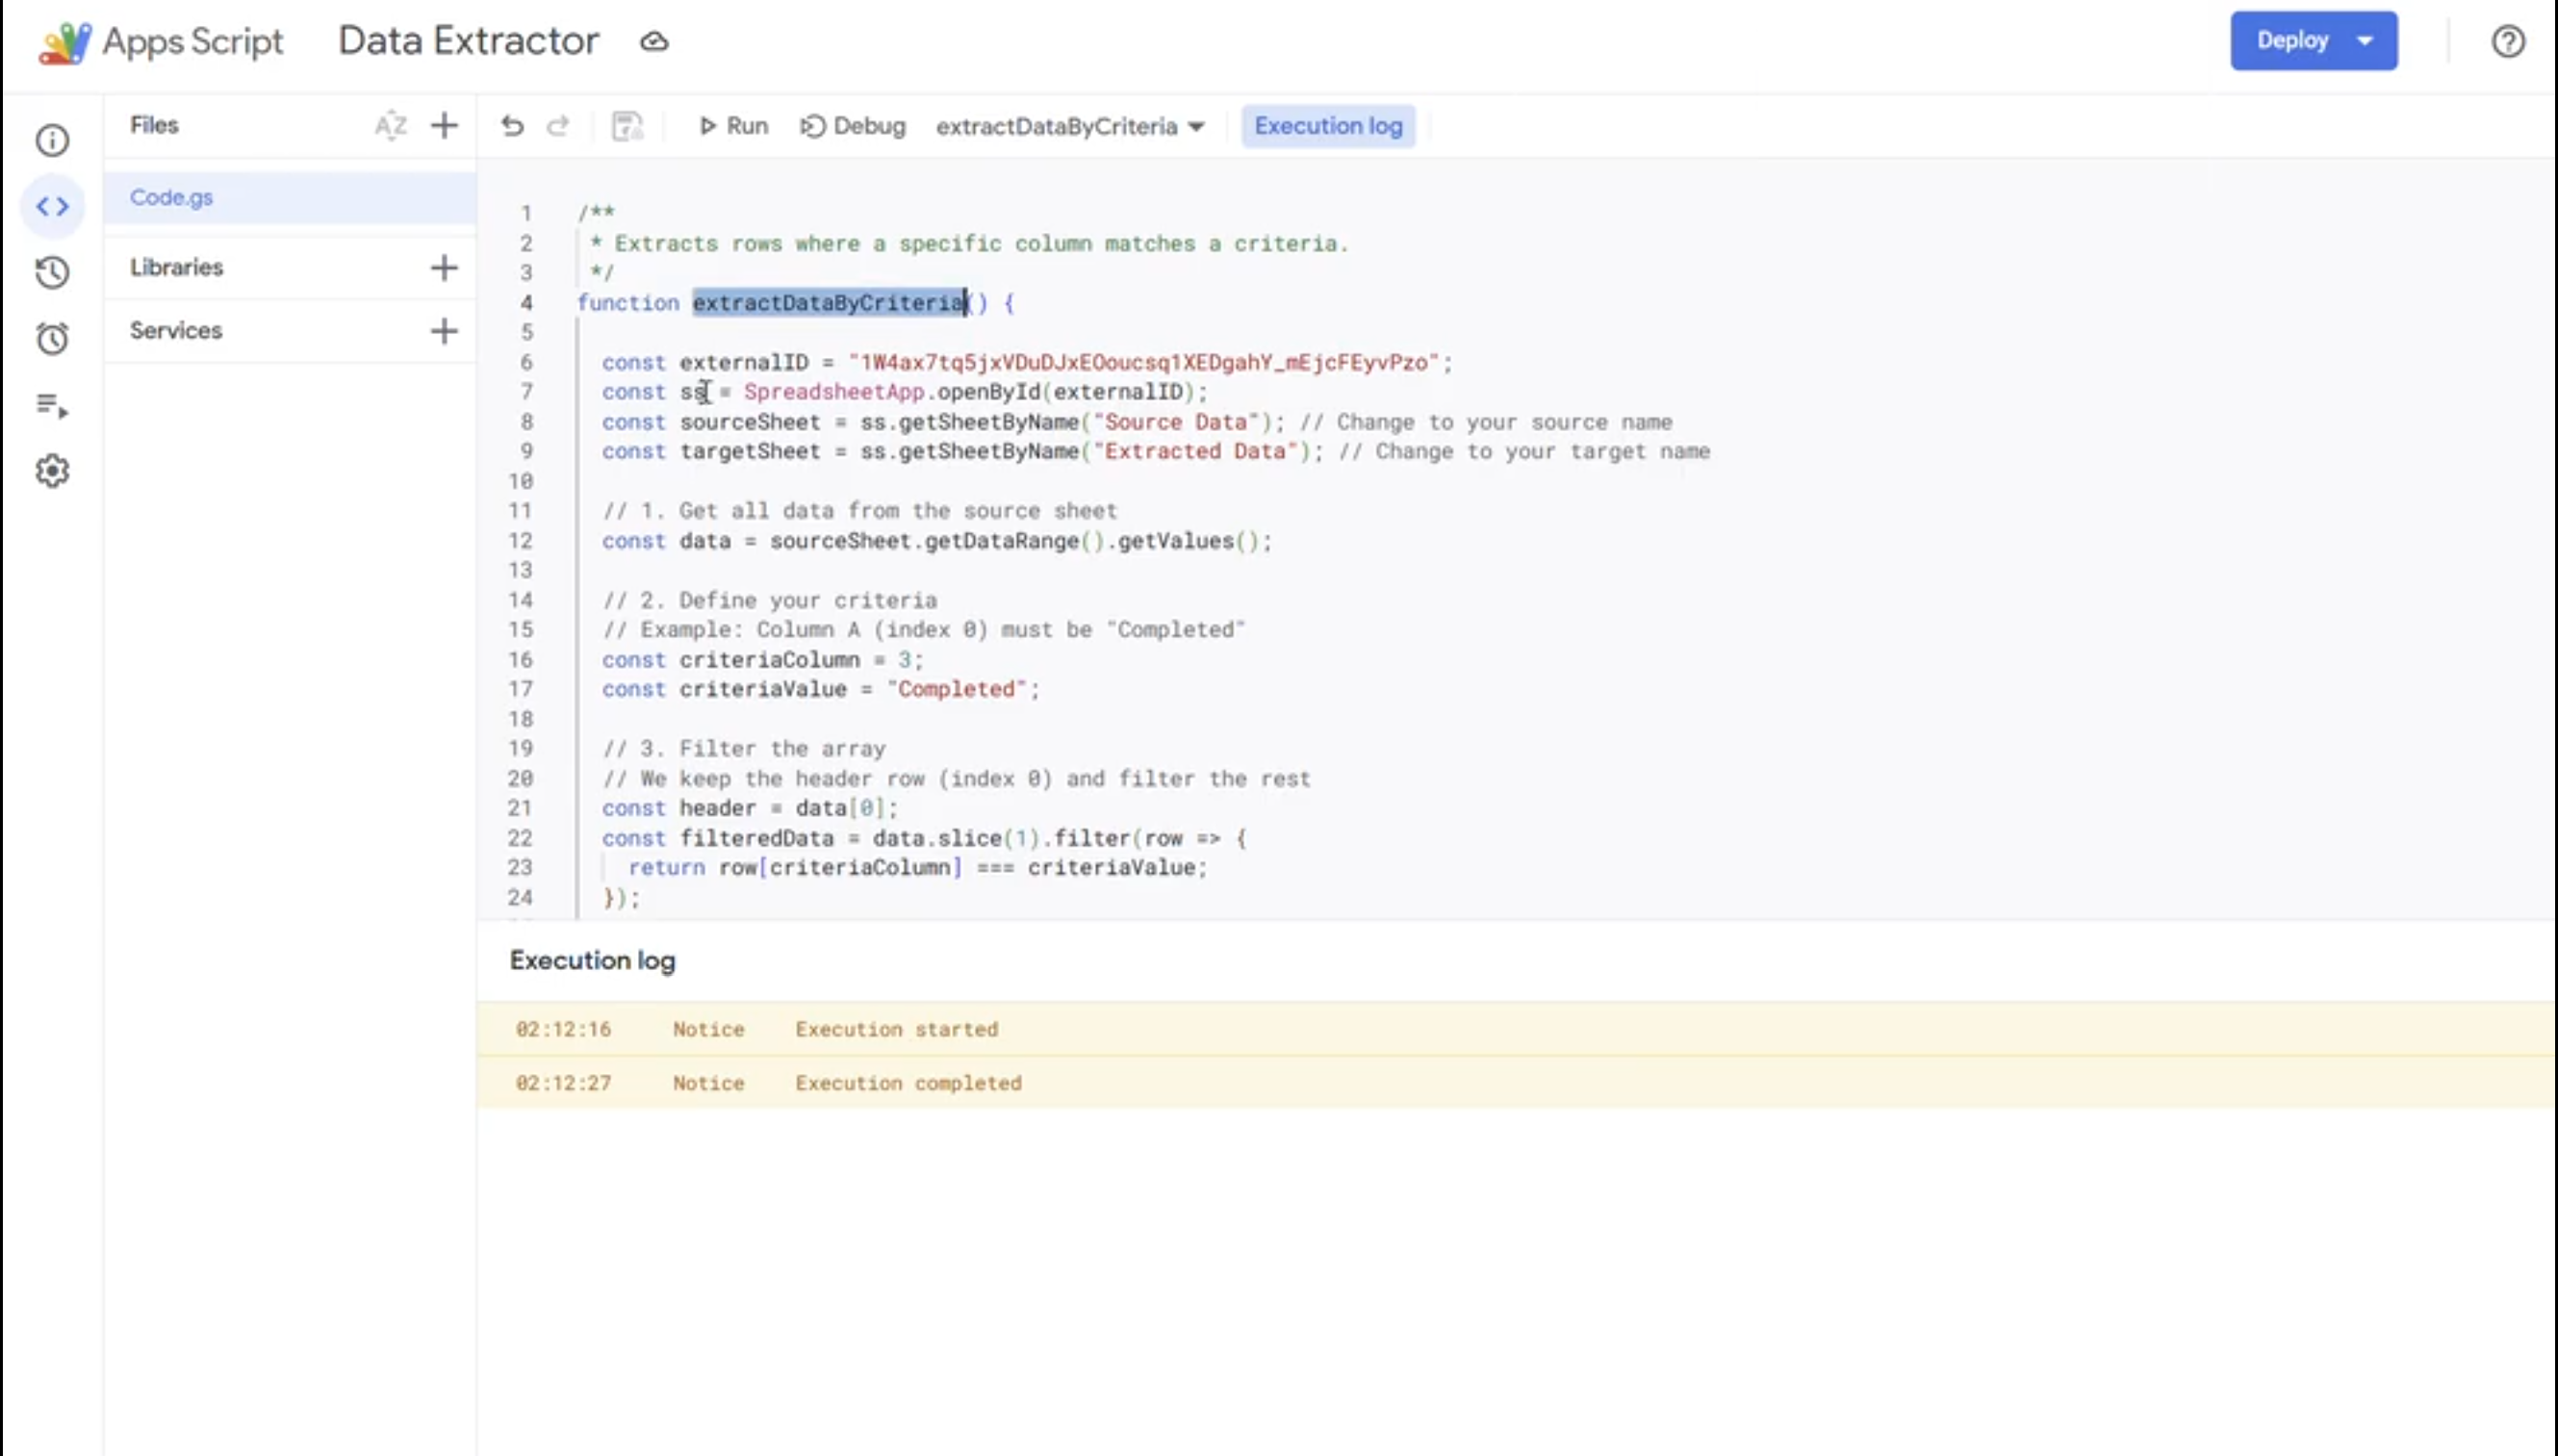2558x1456 pixels.
Task: View the Executions panel
Action: (52, 406)
